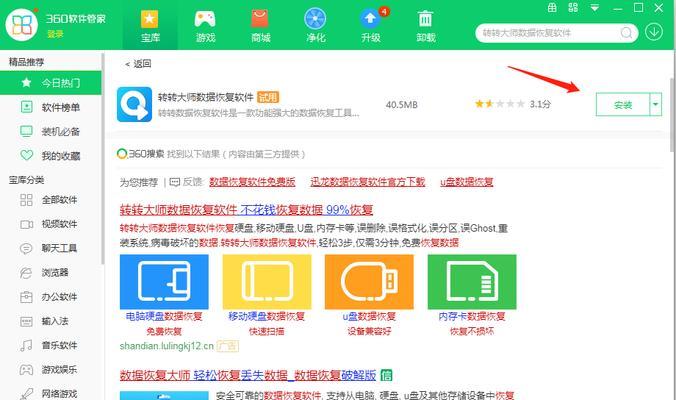Click the 软件榜单 list icon
676x400 pixels.
(x=27, y=106)
